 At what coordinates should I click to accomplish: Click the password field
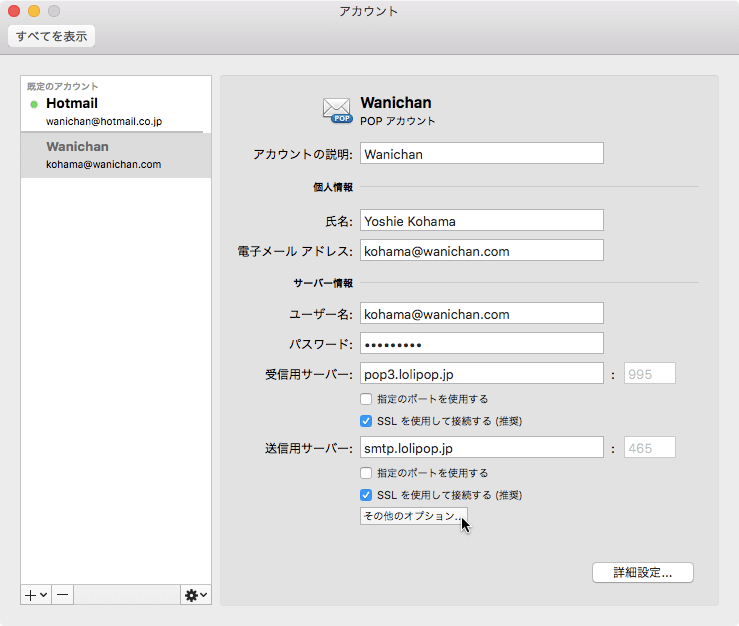pyautogui.click(x=481, y=344)
